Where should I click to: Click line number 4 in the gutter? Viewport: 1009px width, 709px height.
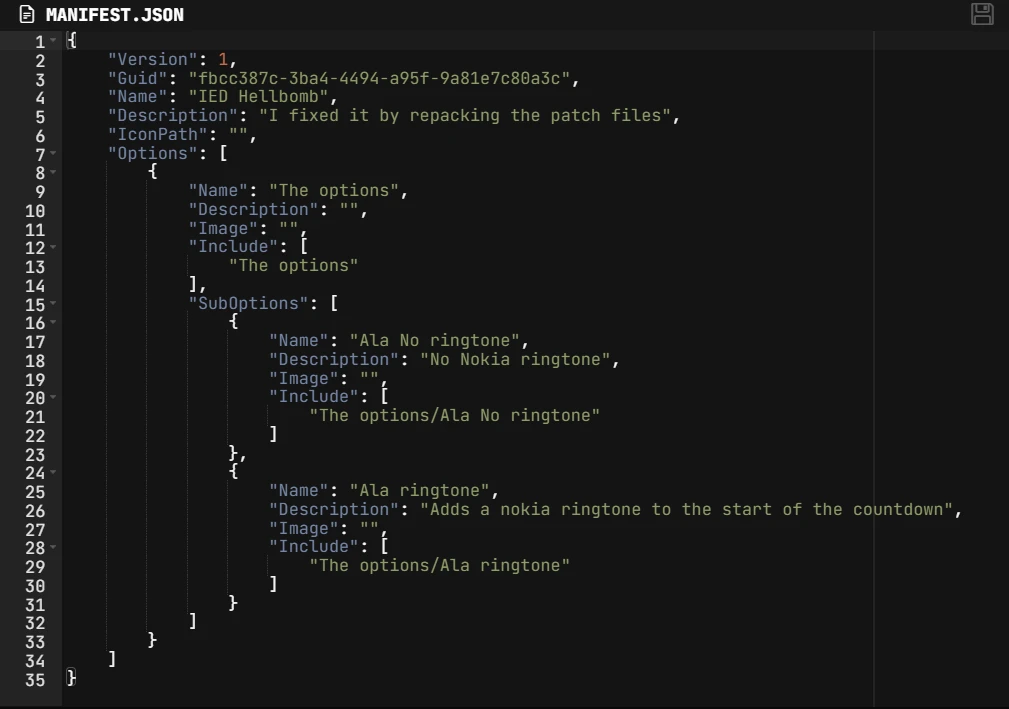pyautogui.click(x=40, y=98)
